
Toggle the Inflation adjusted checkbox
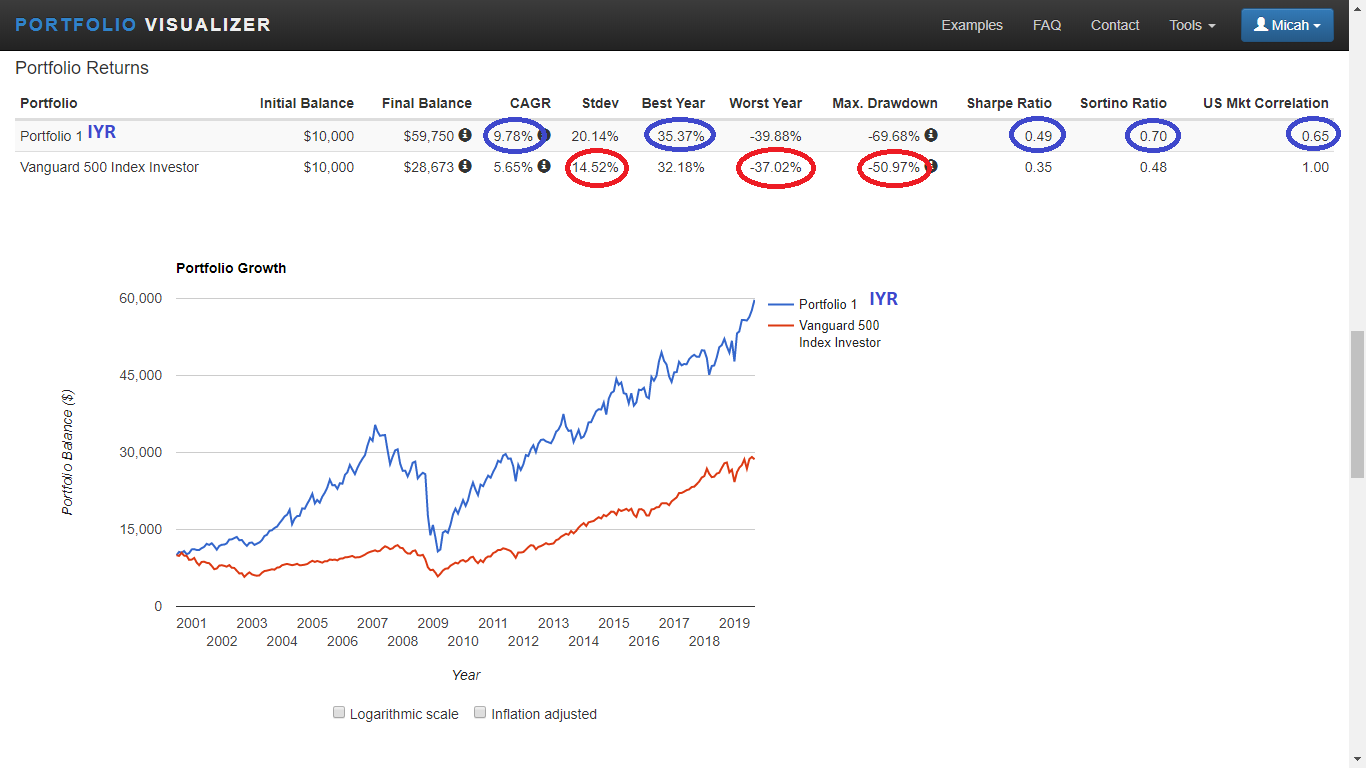click(480, 713)
